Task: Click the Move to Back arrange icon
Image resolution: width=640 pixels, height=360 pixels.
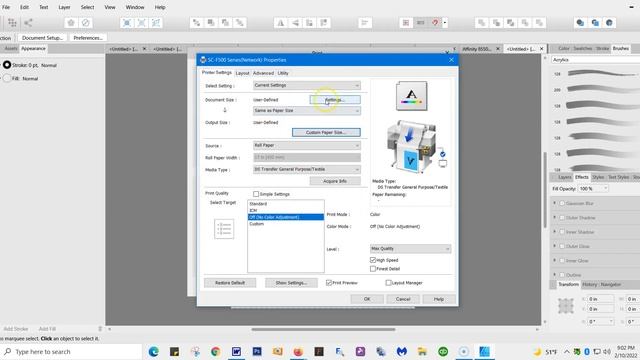Action: [196, 23]
